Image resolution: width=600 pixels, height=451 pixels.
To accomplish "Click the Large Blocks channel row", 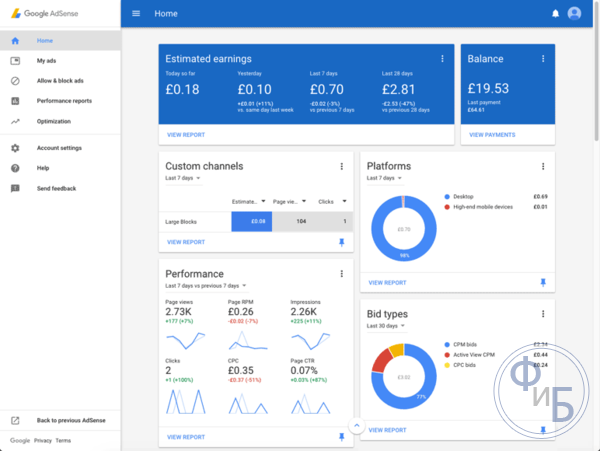I will [256, 221].
